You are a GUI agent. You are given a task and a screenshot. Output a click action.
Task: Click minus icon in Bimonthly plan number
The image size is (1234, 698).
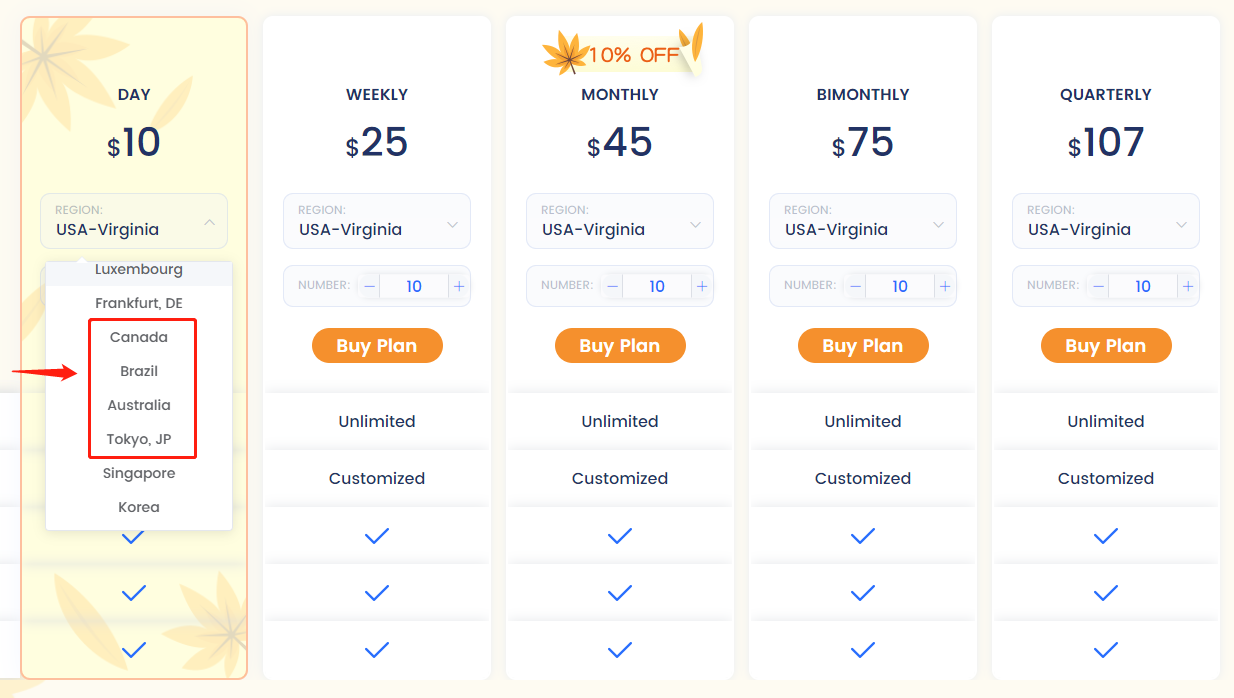[856, 286]
